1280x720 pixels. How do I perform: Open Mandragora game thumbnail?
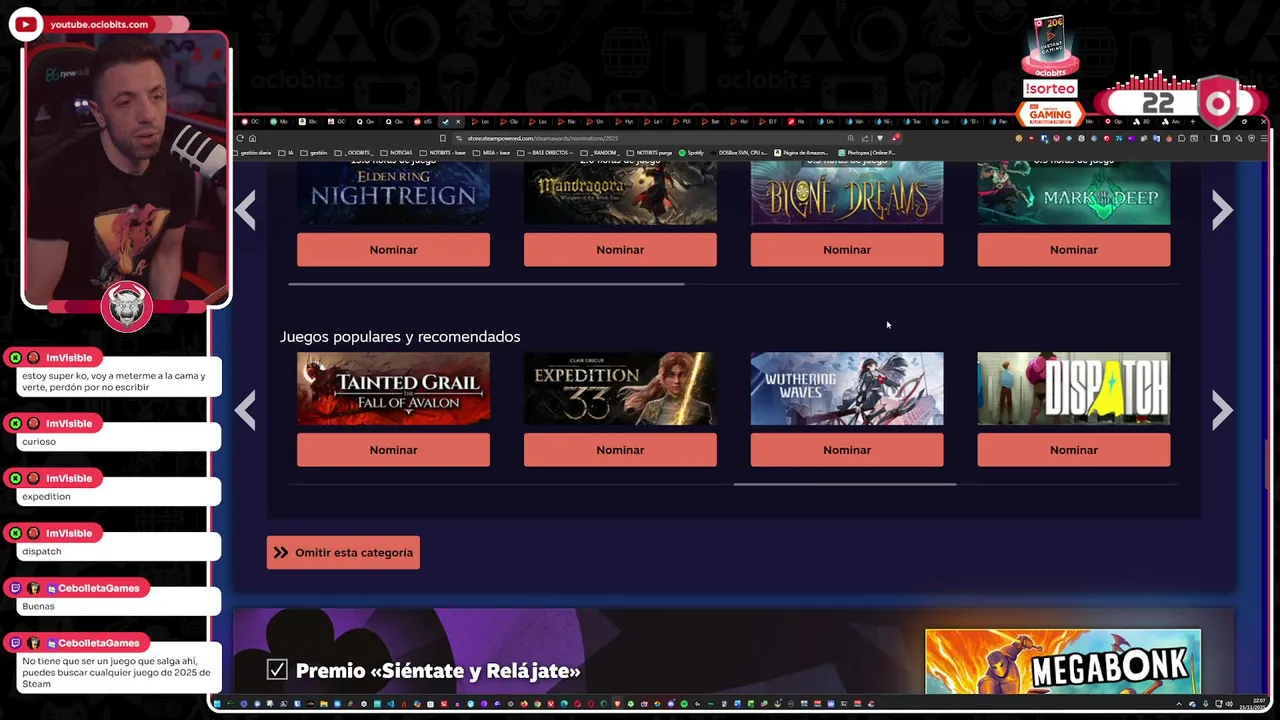[x=620, y=192]
